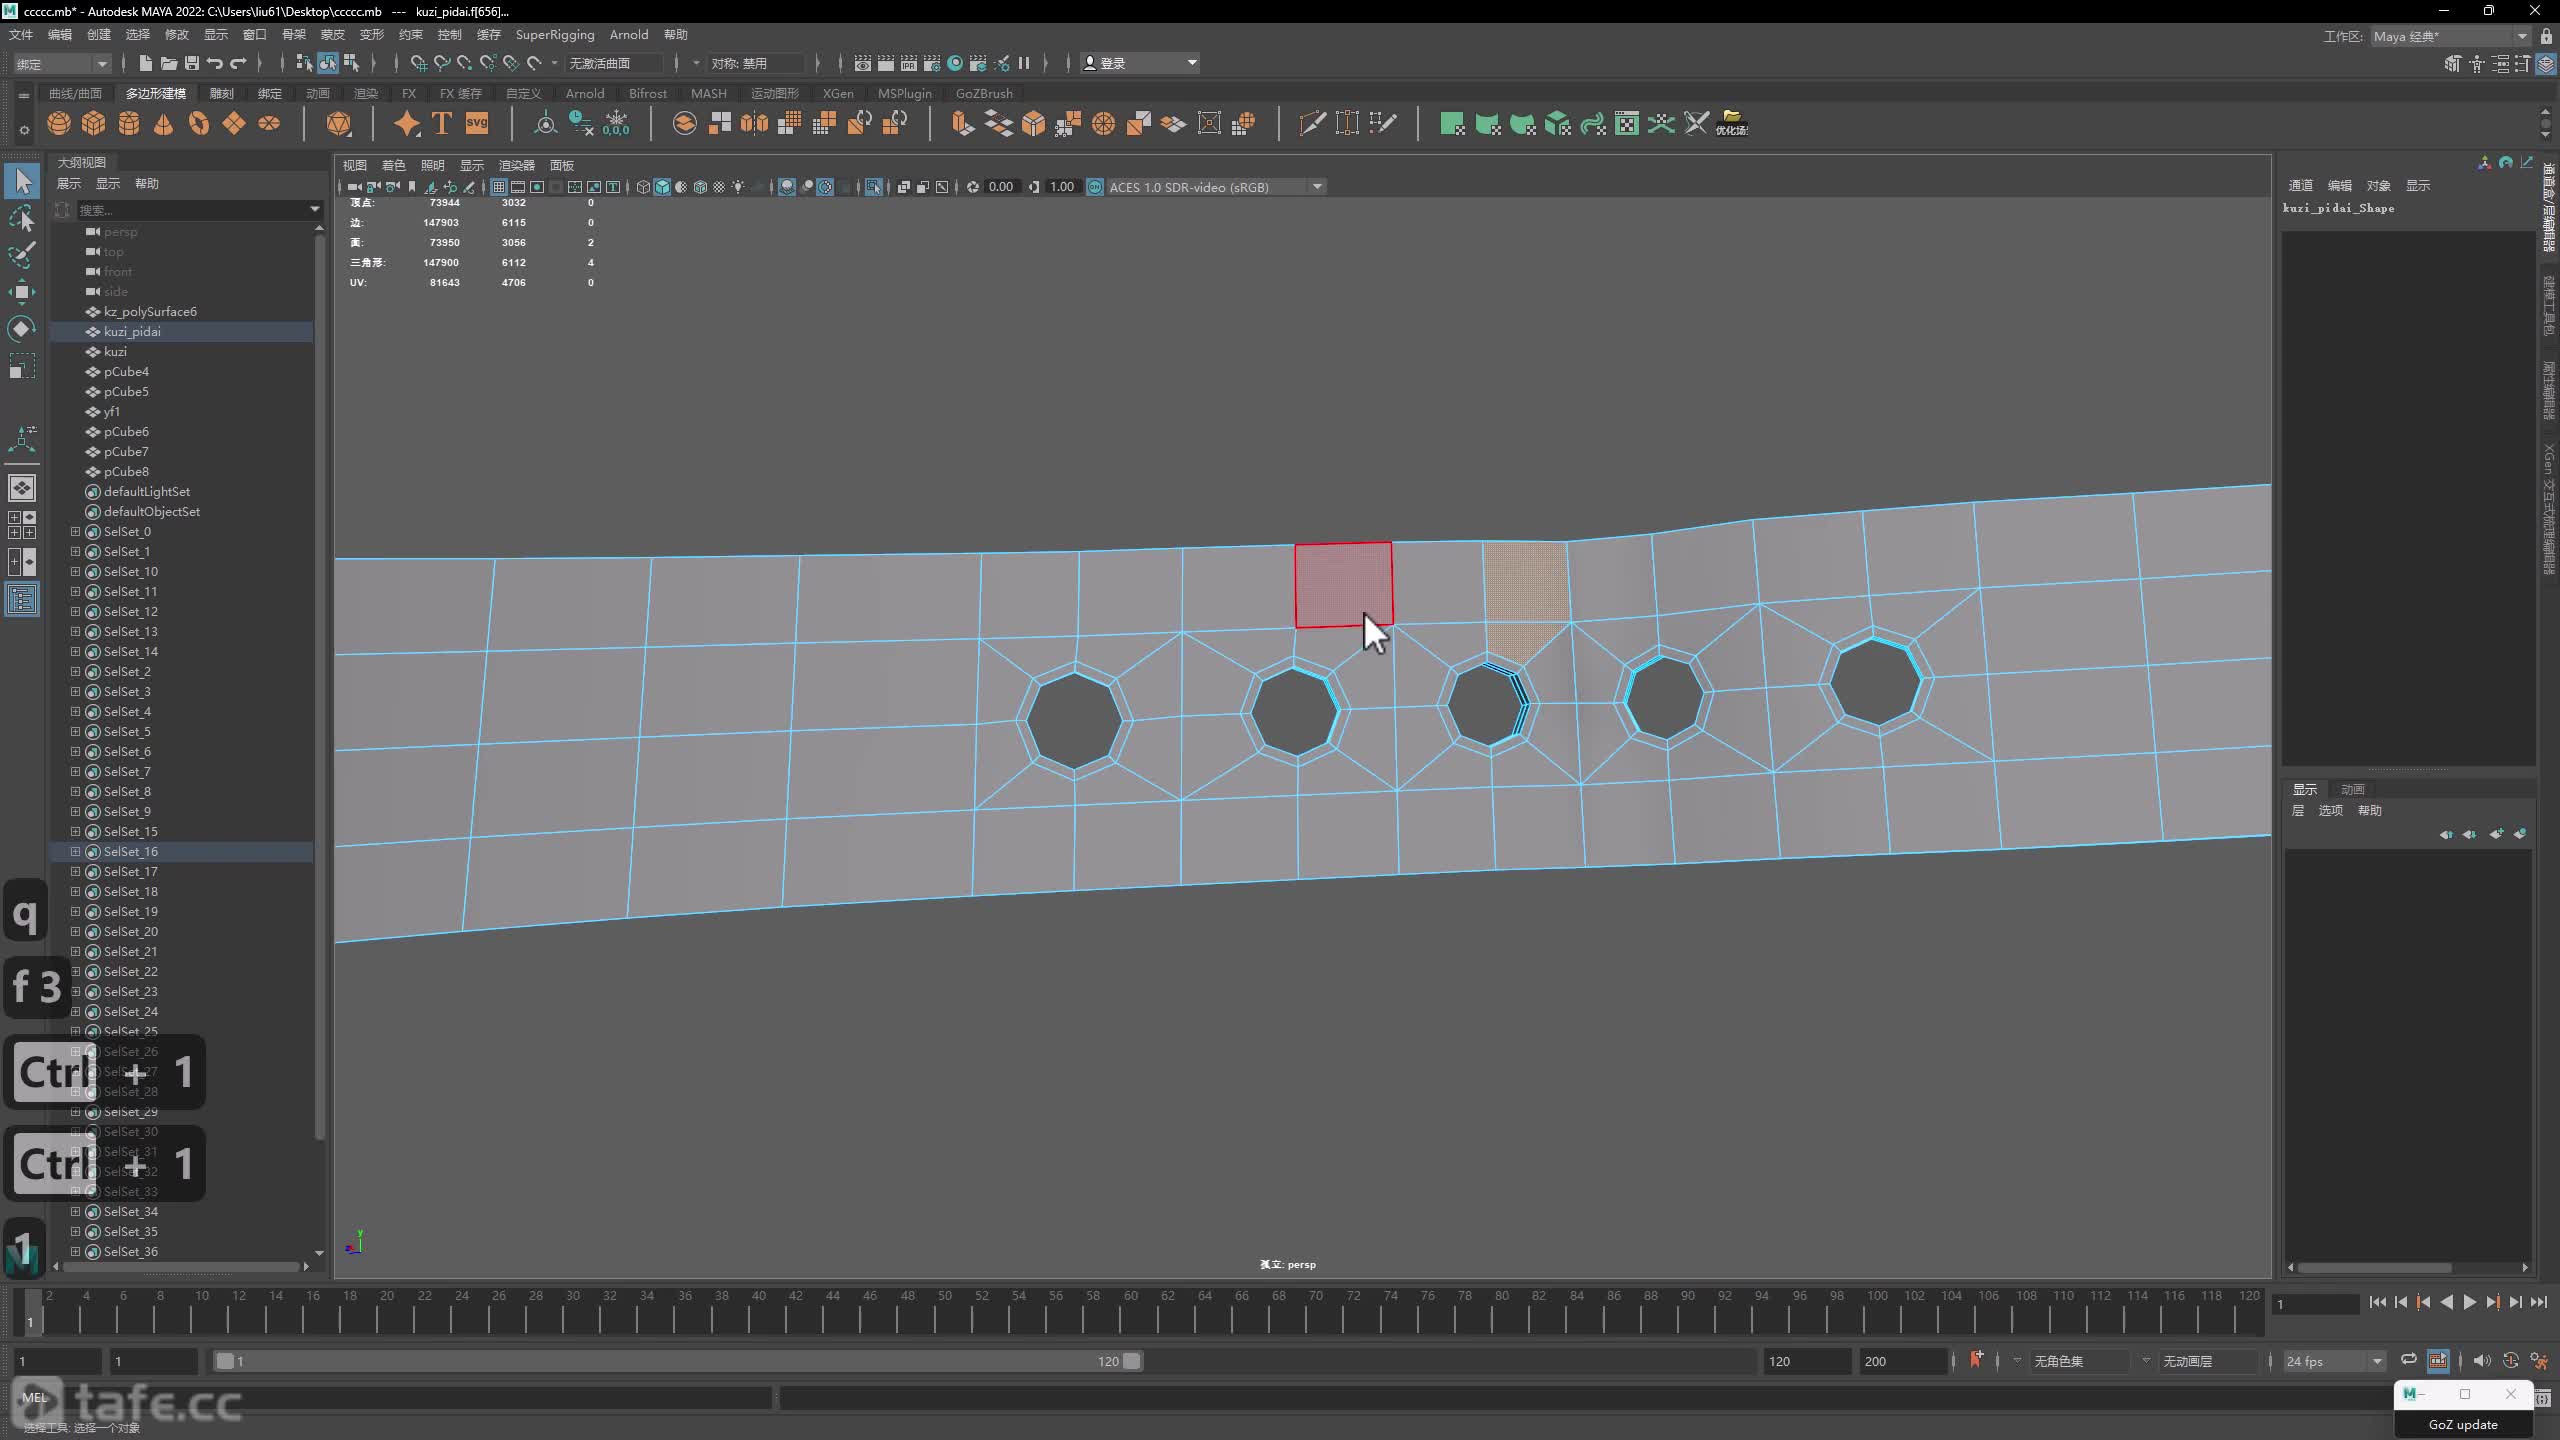Click the extrude shelf icon
This screenshot has width=2560, height=1440.
click(x=962, y=123)
